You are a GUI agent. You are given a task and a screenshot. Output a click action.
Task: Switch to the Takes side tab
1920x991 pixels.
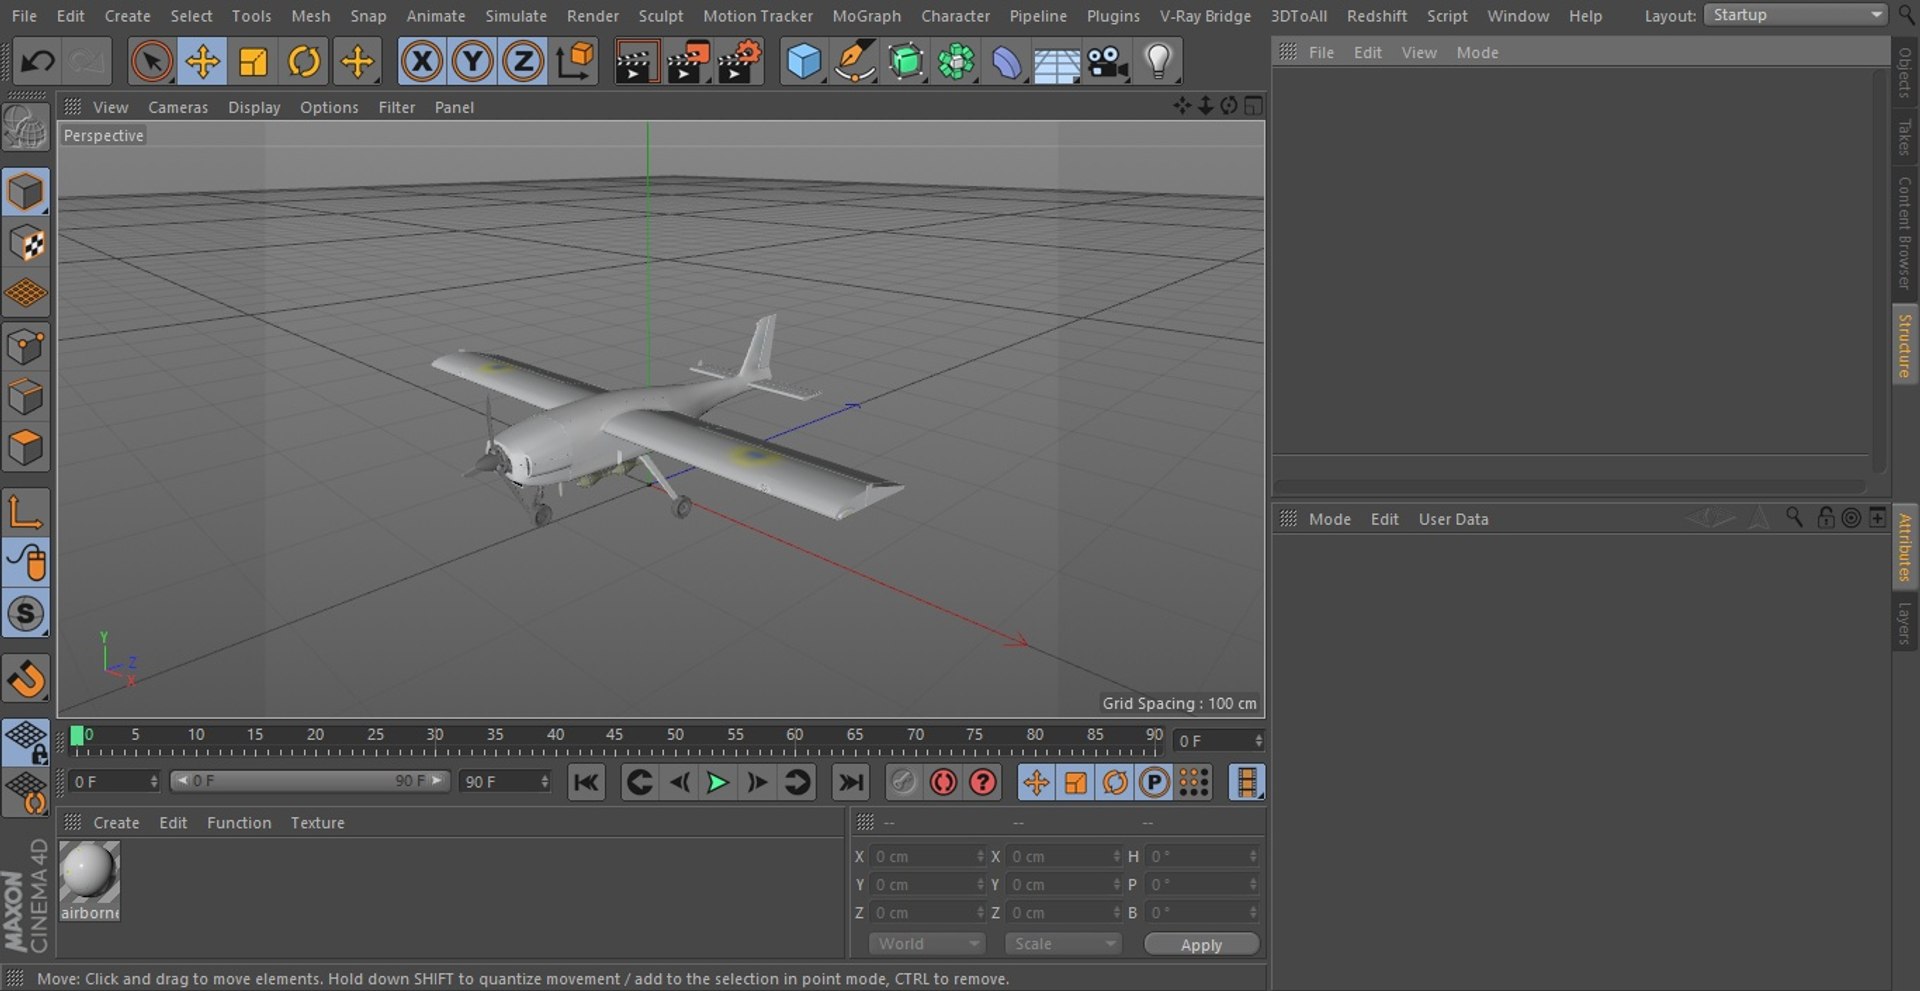tap(1905, 137)
